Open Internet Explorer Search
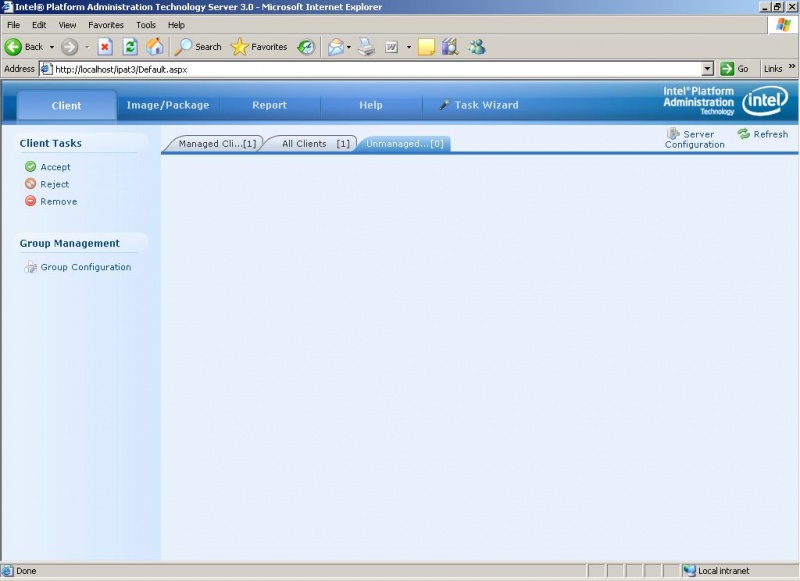This screenshot has height=581, width=800. 196,46
